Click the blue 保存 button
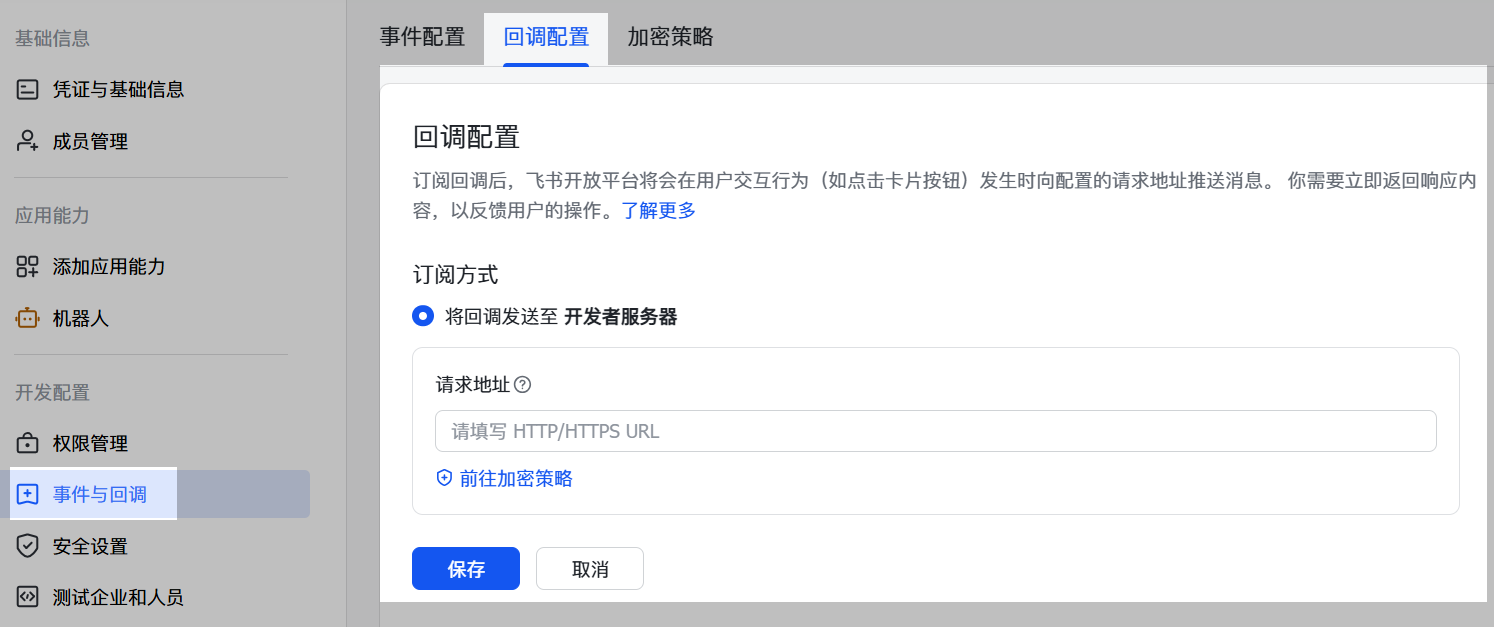Screen dimensions: 1494x627 [x=466, y=569]
